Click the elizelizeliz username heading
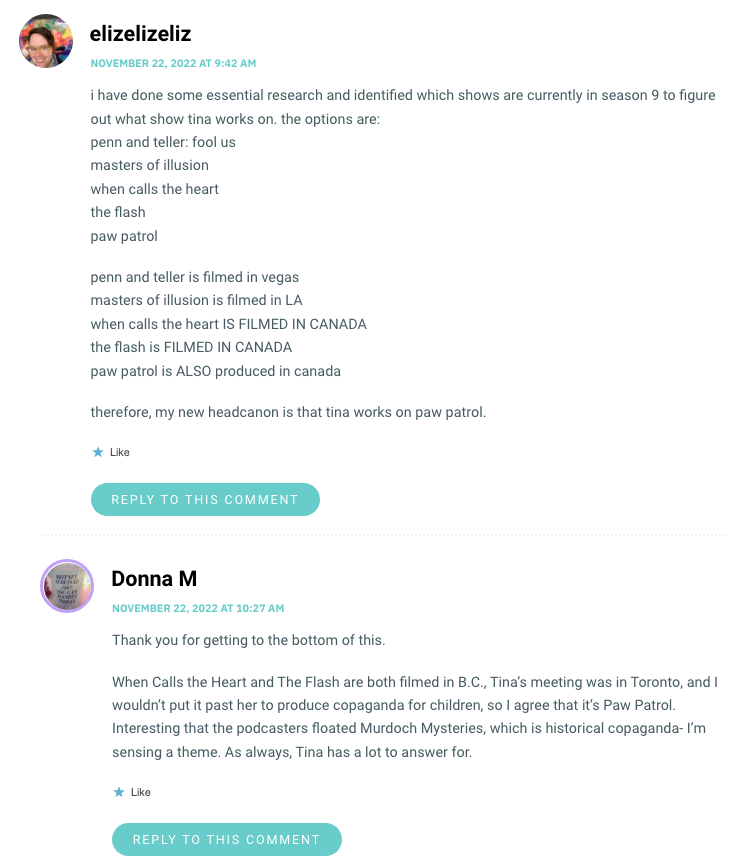 [x=141, y=34]
